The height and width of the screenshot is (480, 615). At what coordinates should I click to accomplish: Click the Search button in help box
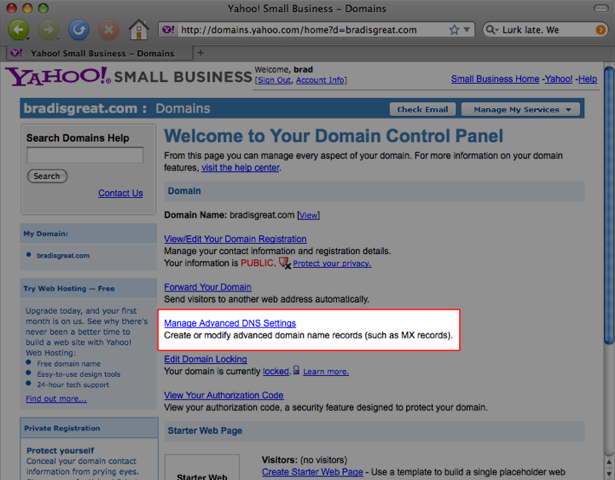point(47,176)
